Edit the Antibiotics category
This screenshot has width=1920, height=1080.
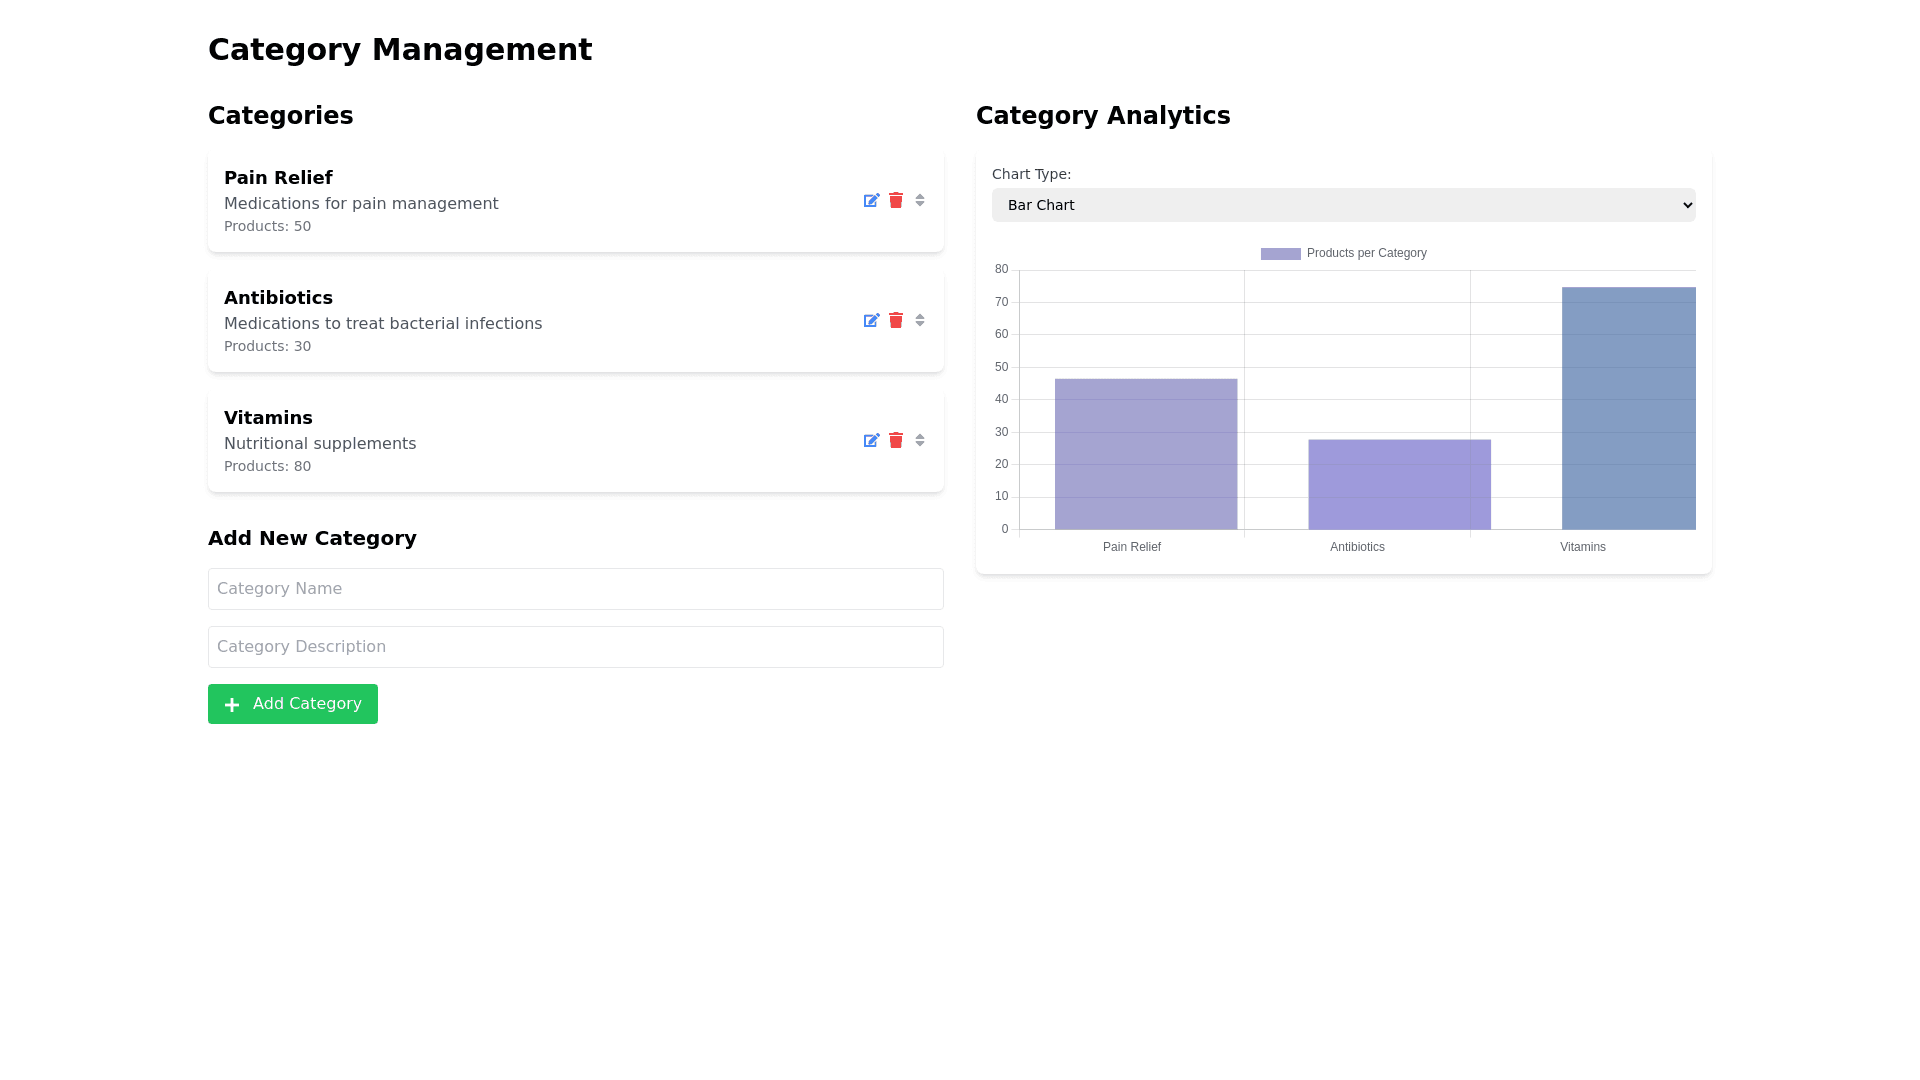point(871,320)
